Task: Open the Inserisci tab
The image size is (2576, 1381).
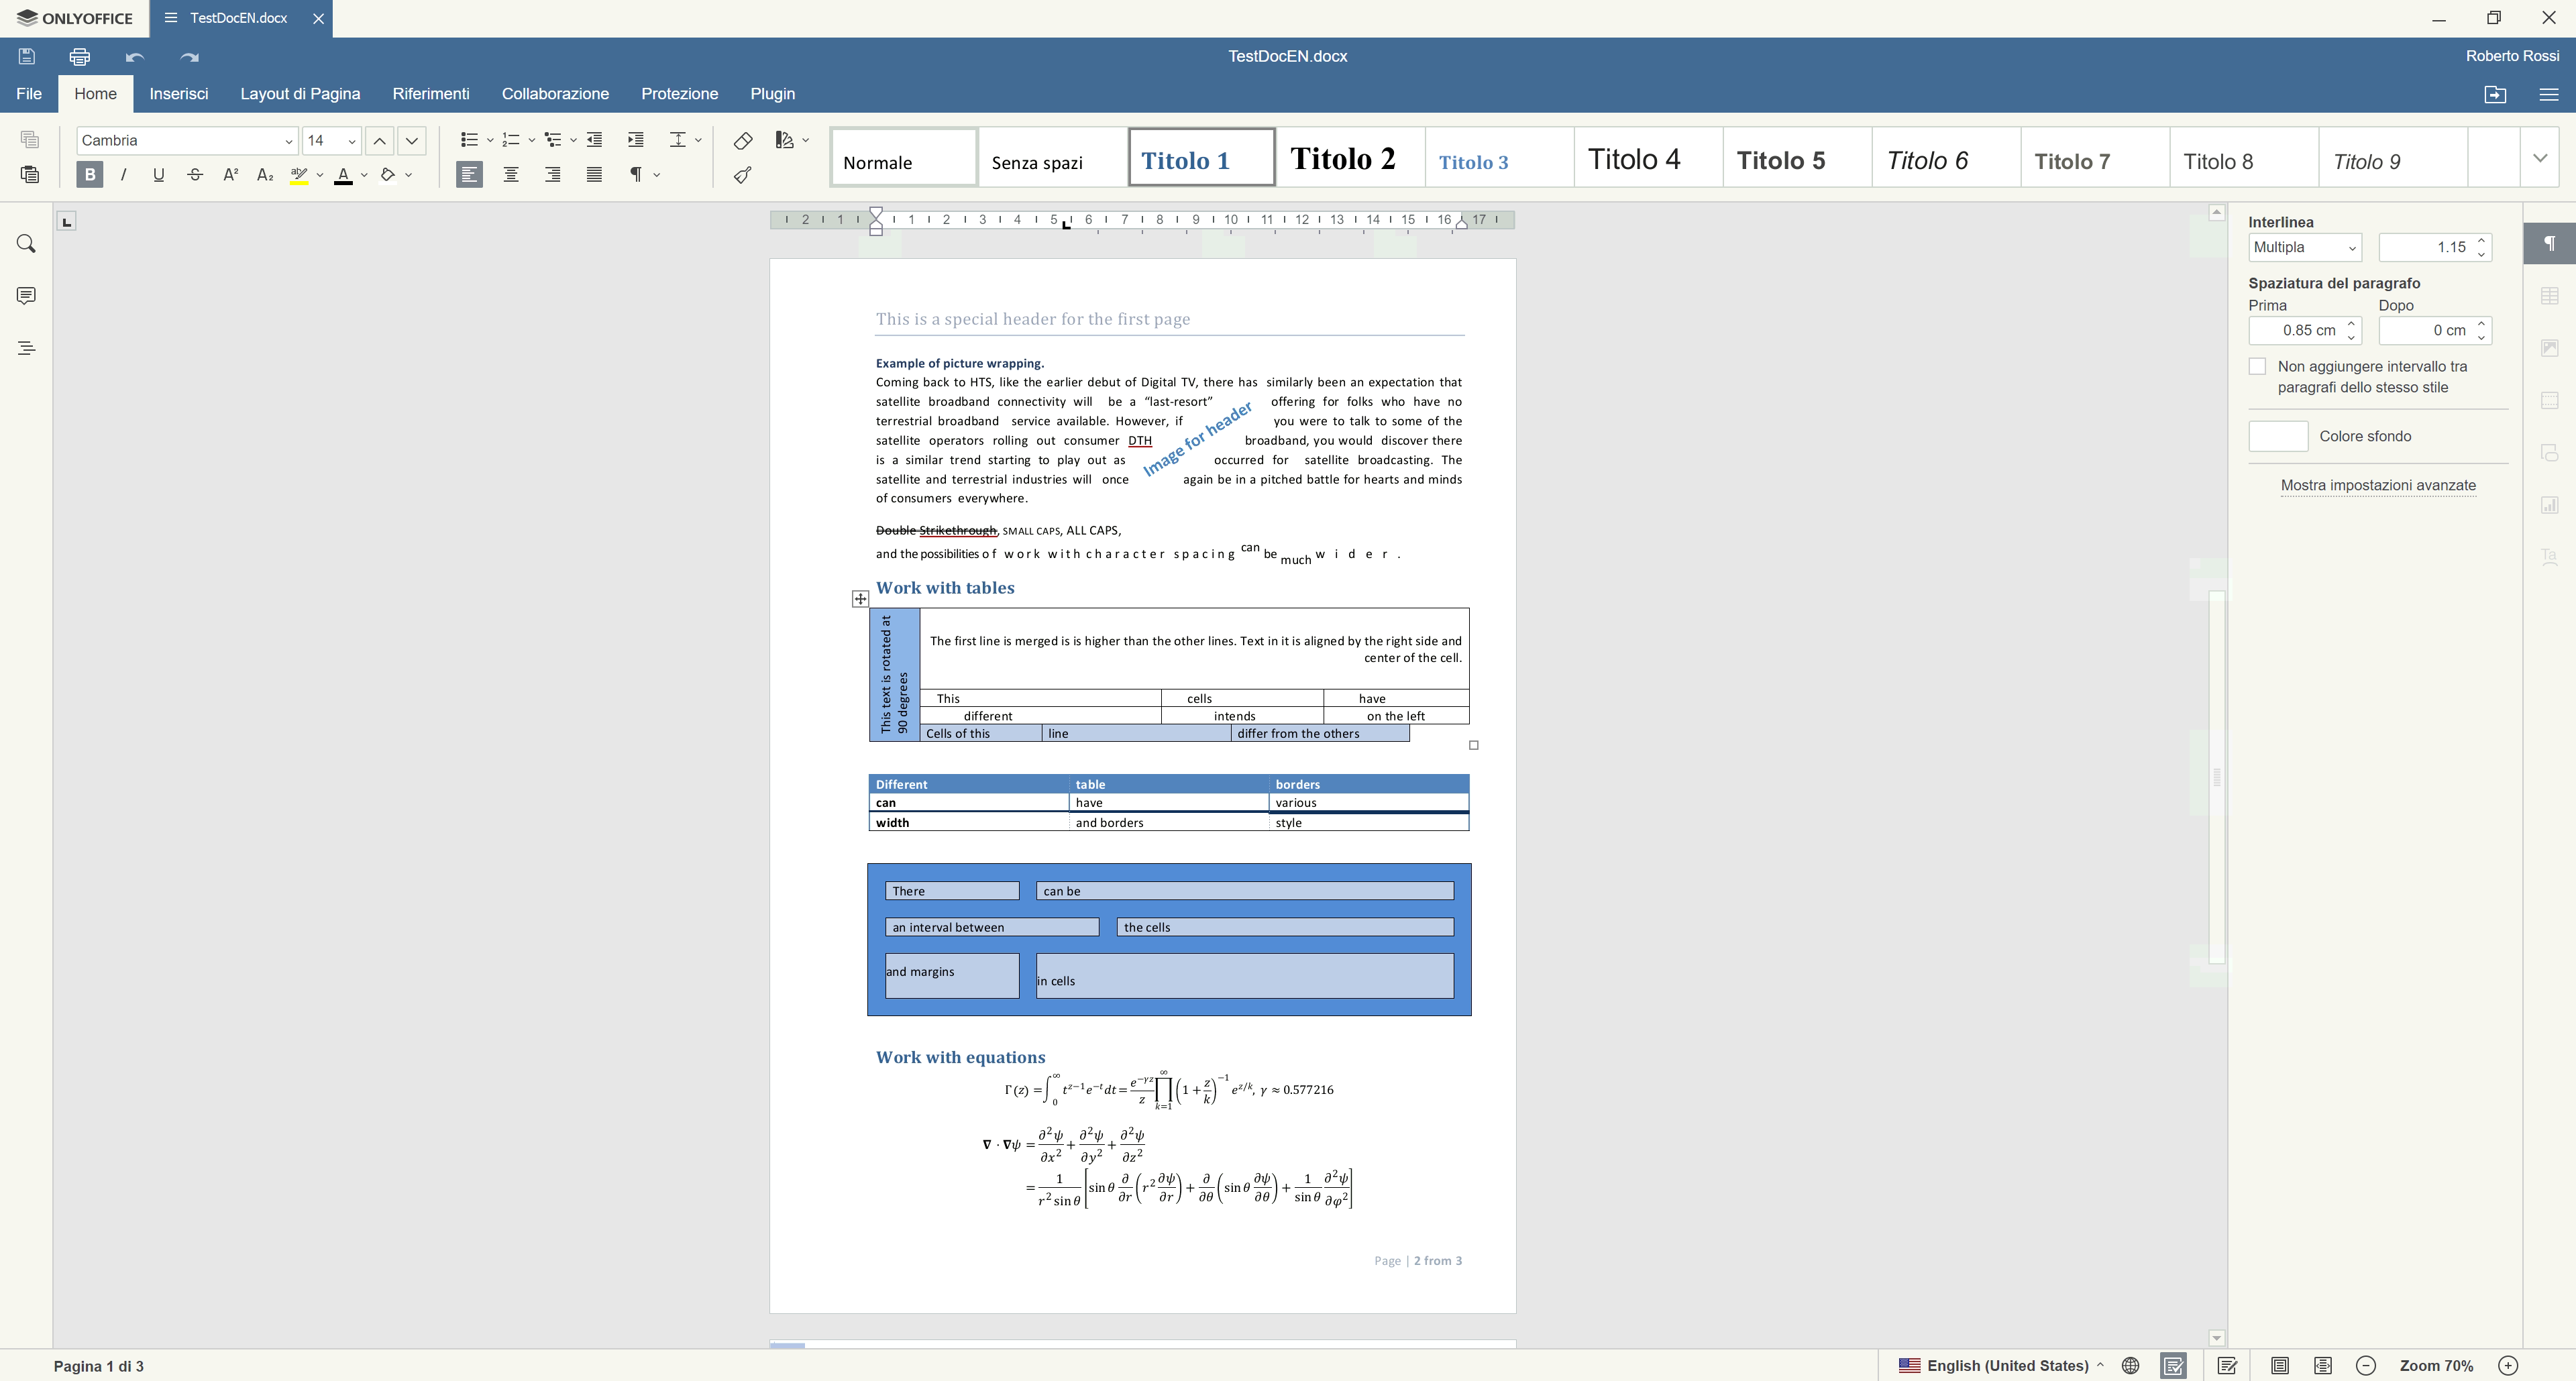Action: point(179,94)
